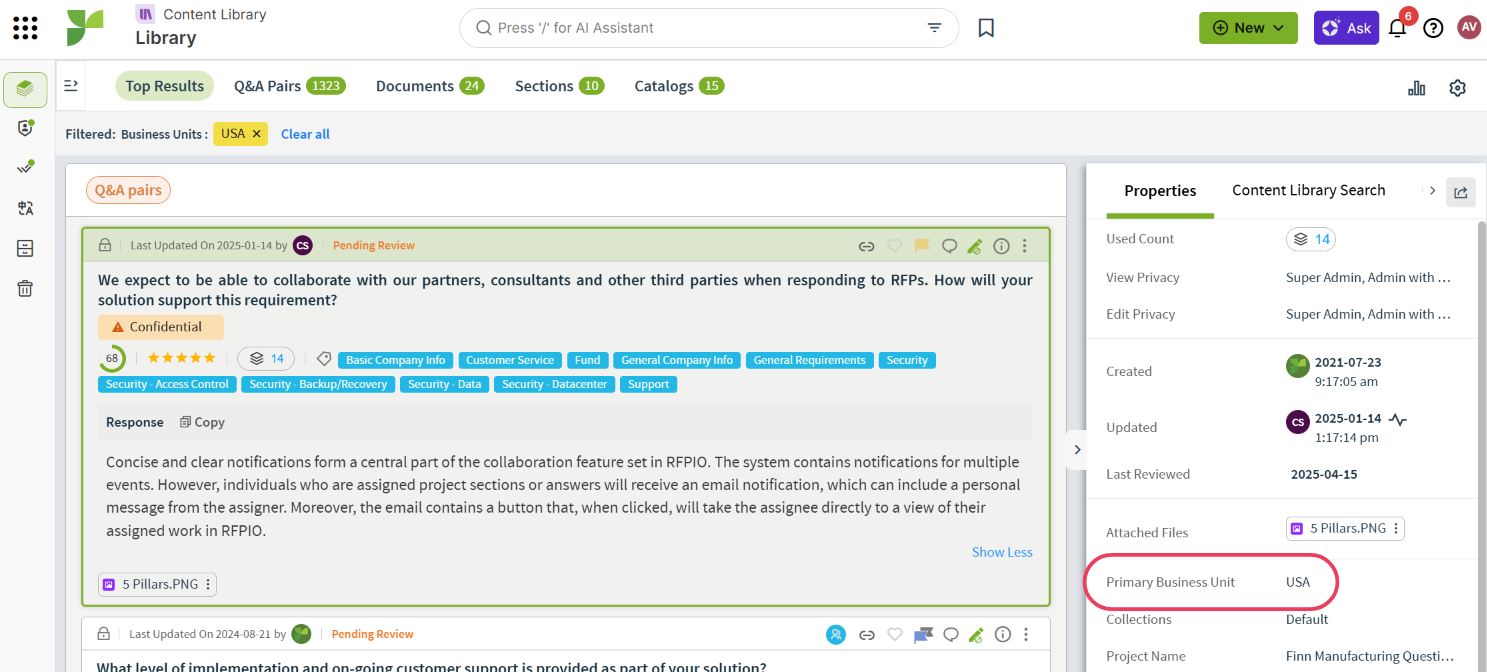Switch to the Sections tab
1487x672 pixels.
[x=560, y=86]
